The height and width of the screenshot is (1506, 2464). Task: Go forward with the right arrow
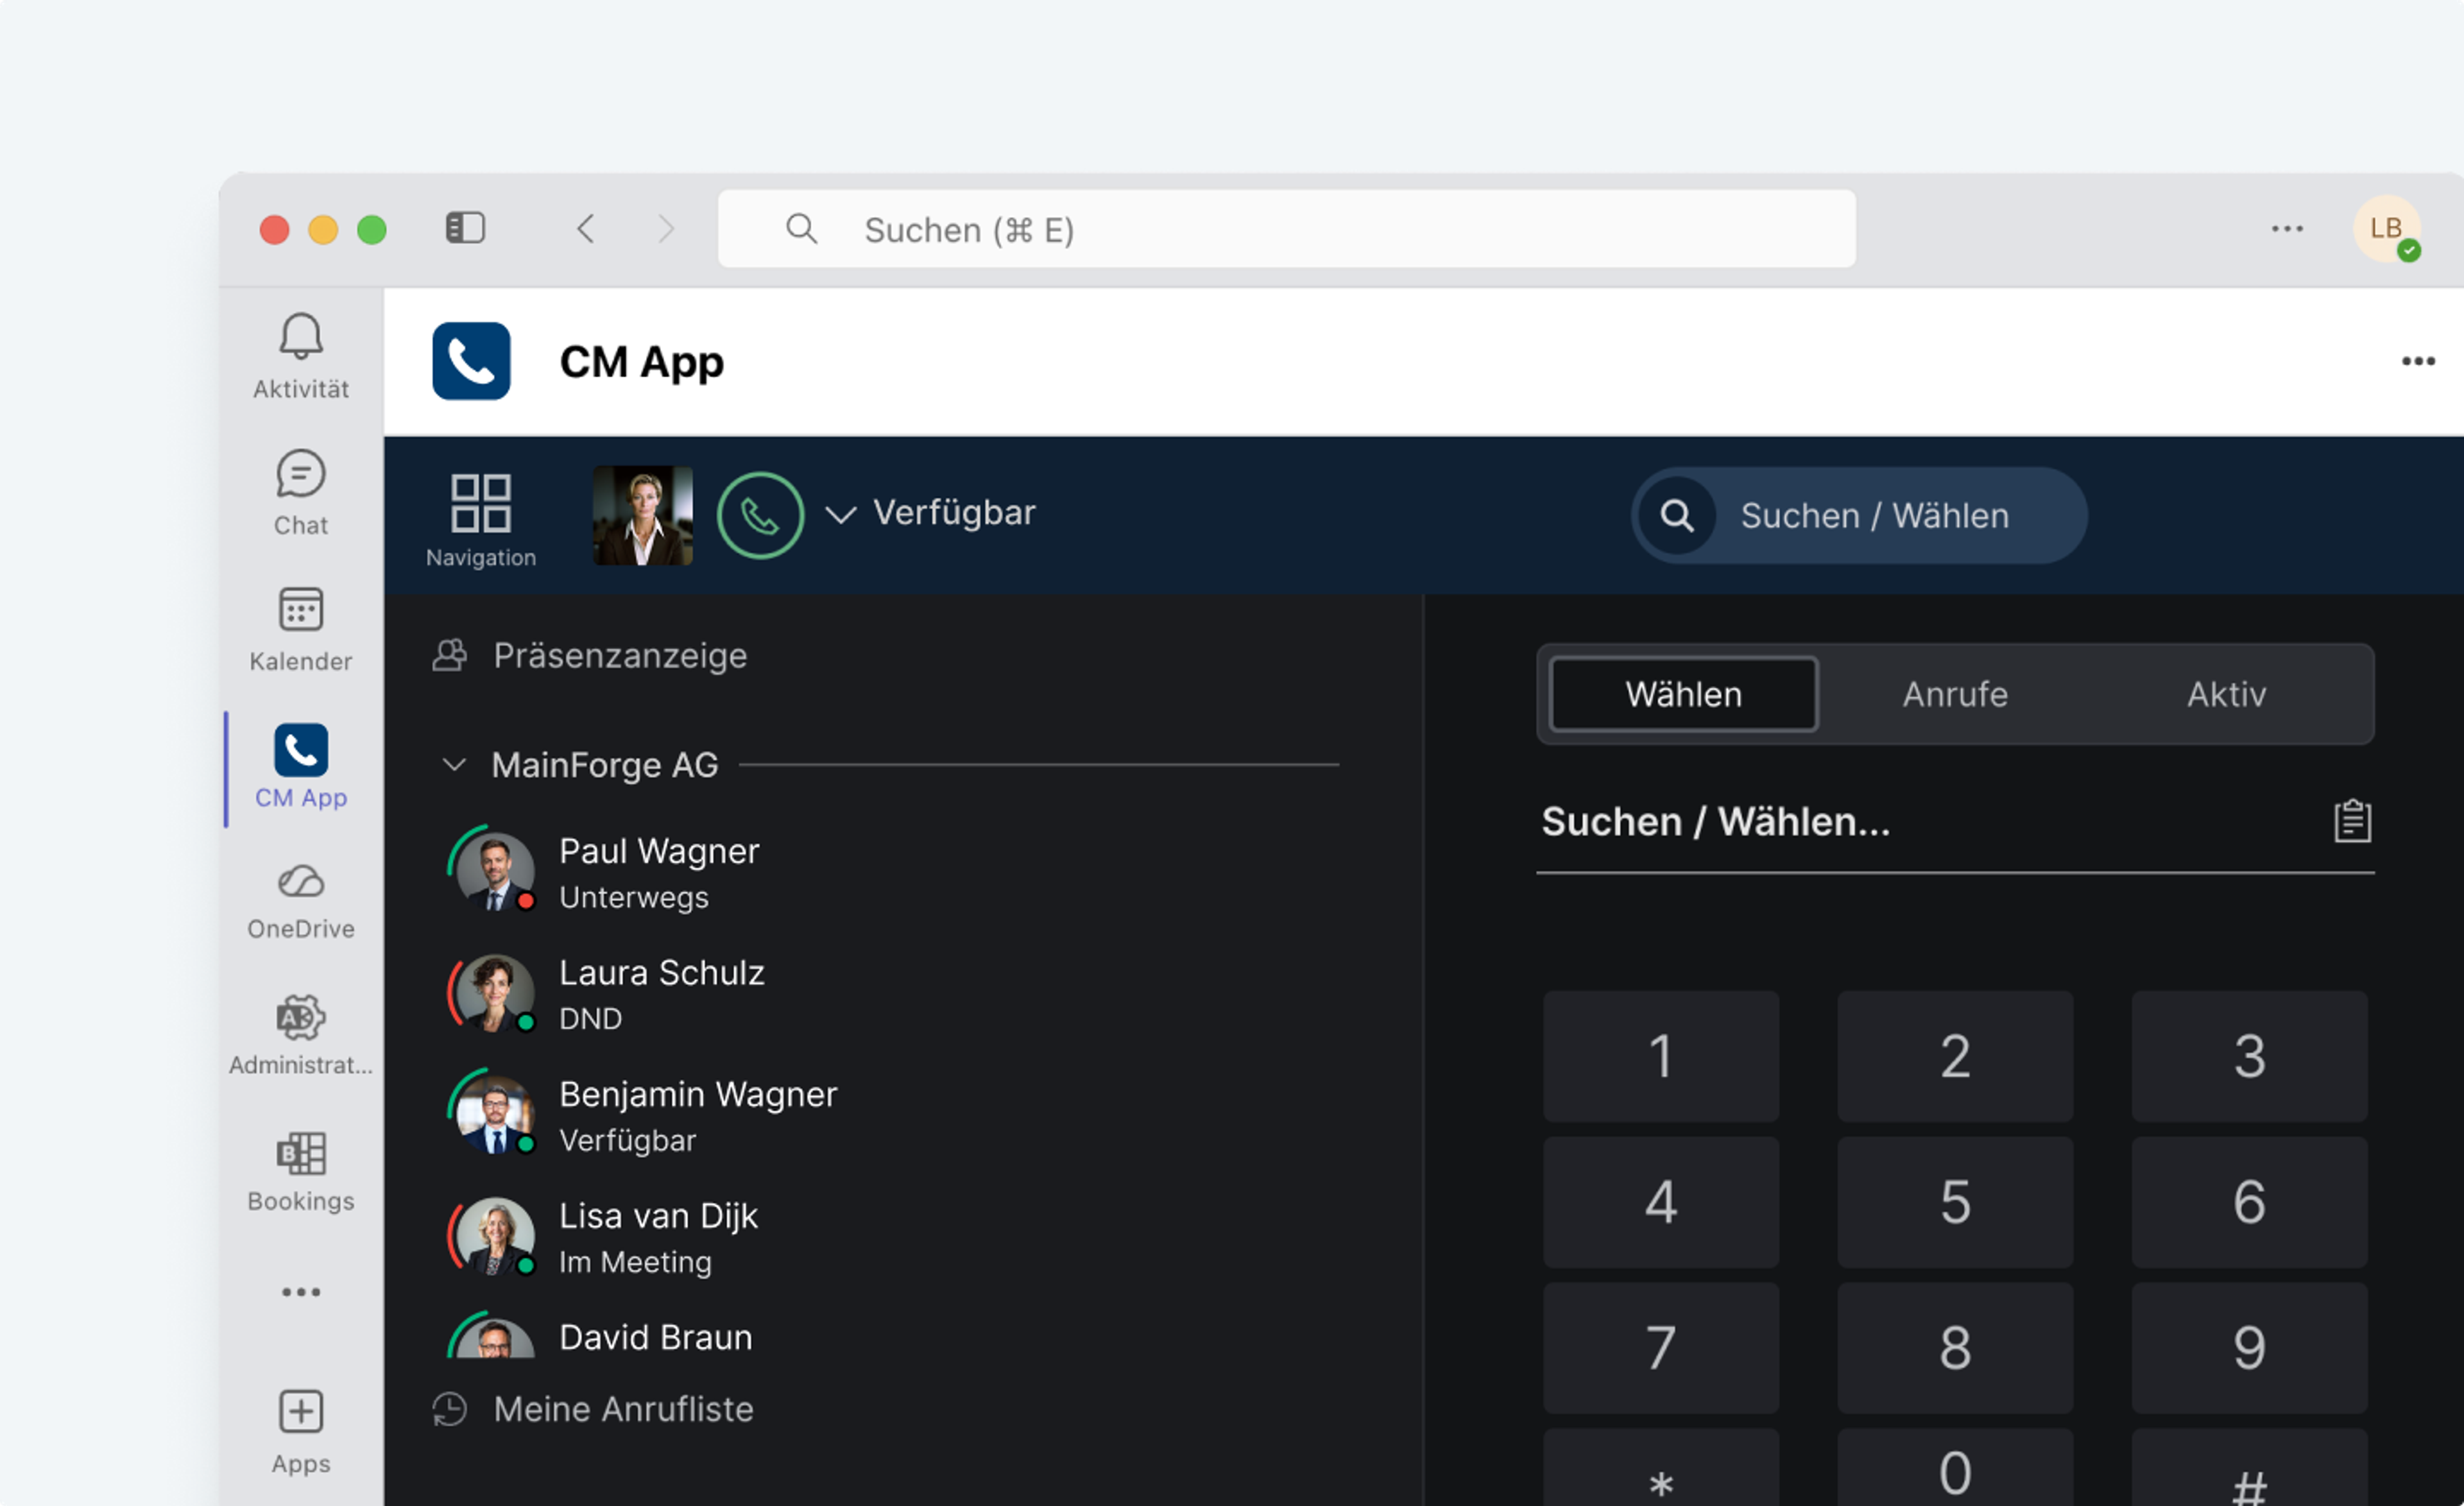(666, 228)
